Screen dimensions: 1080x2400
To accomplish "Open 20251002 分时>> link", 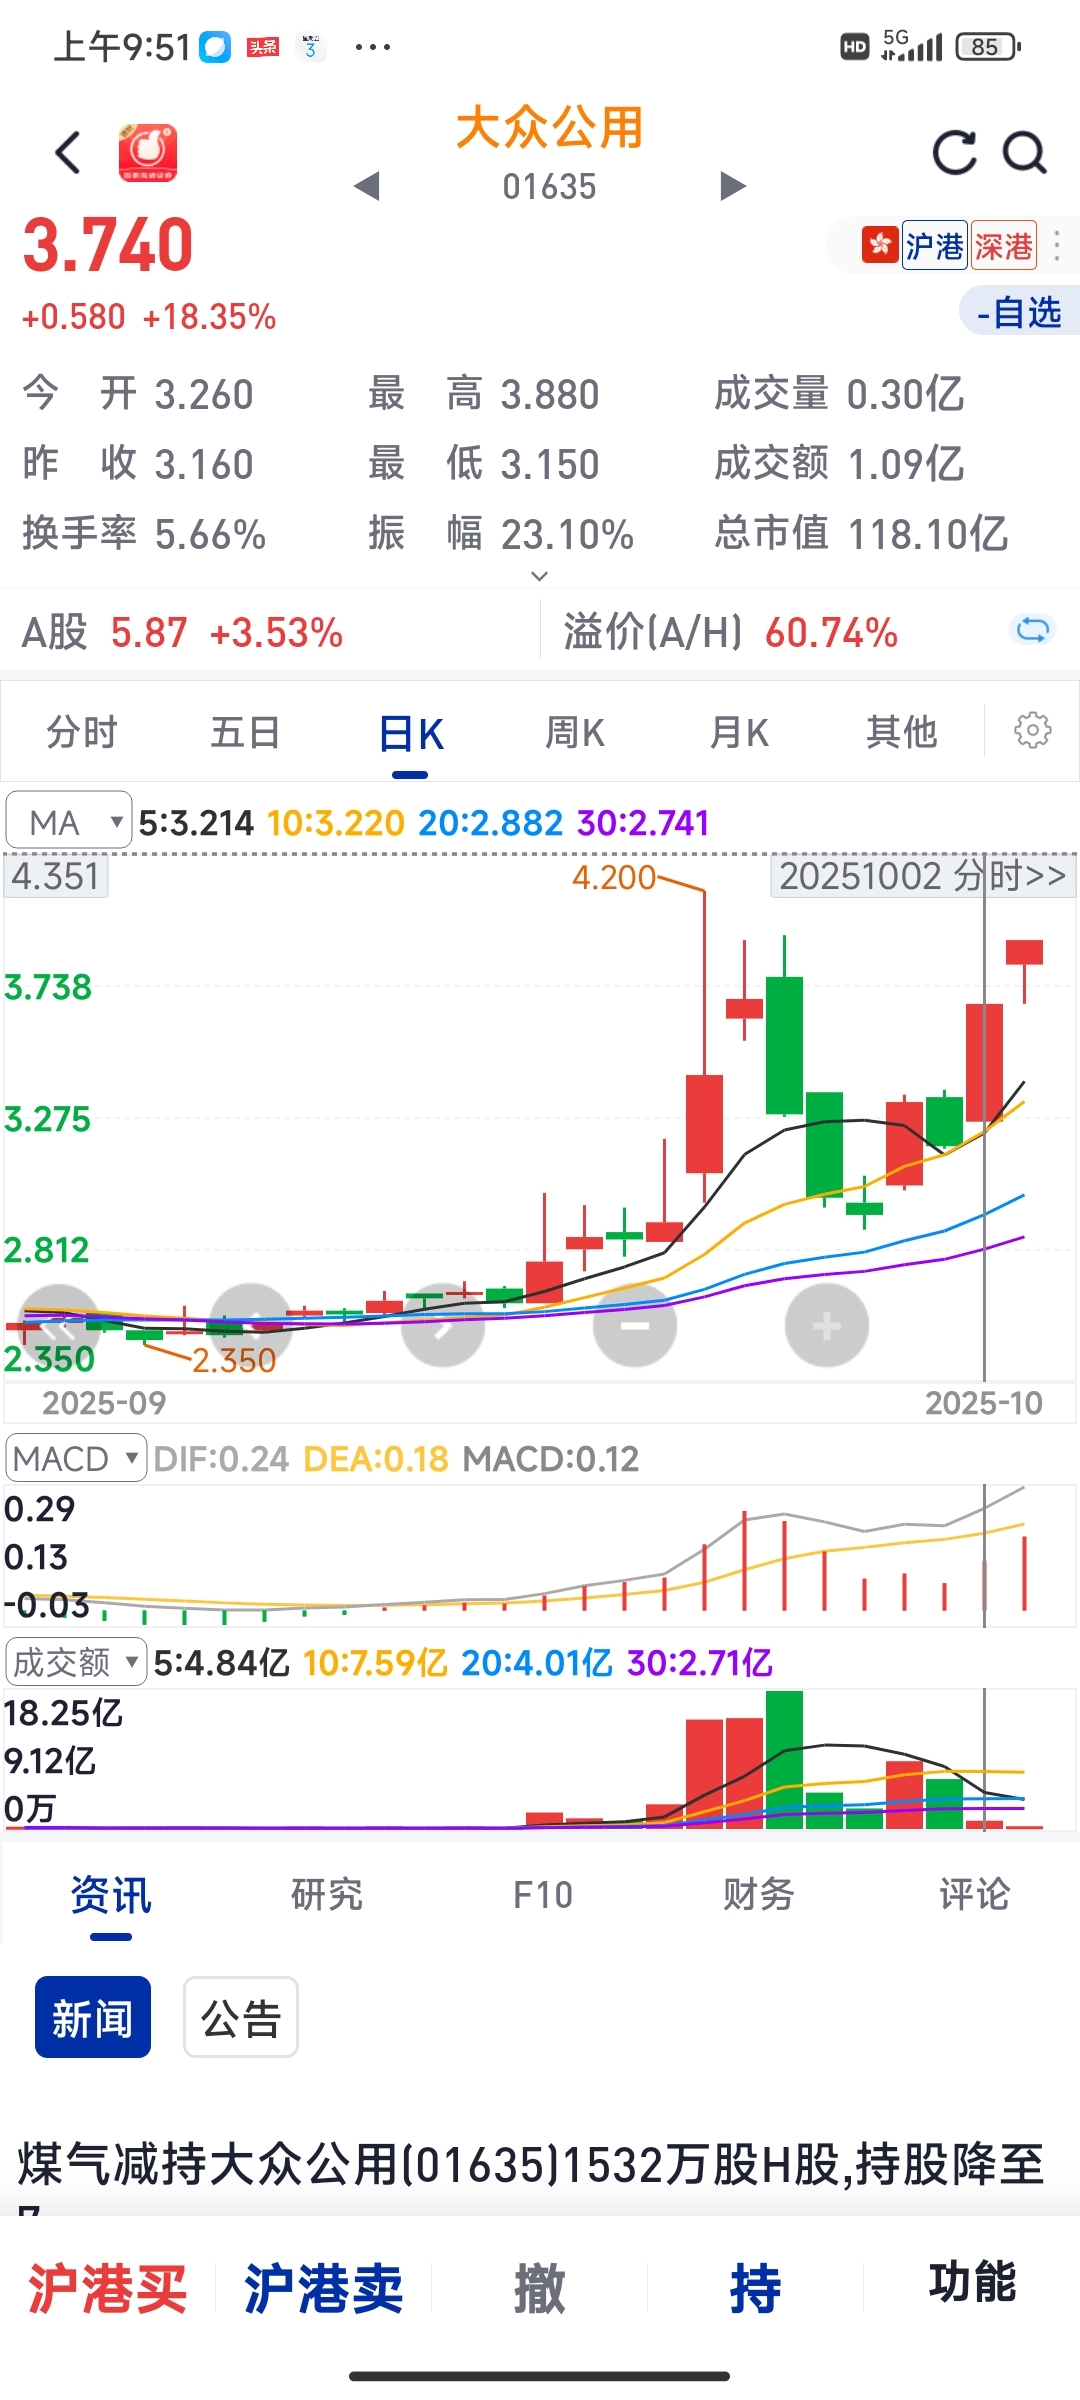I will coord(922,876).
